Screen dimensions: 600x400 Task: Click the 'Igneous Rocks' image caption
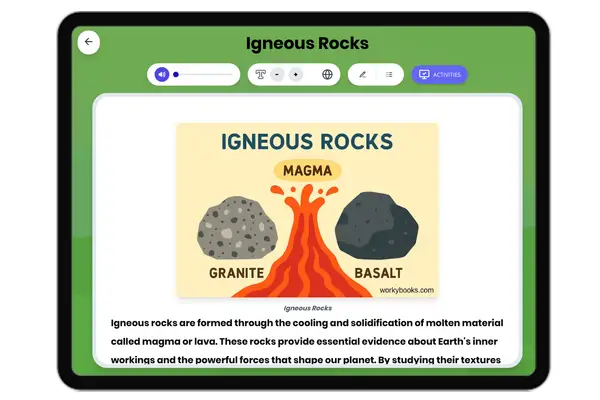coord(308,308)
